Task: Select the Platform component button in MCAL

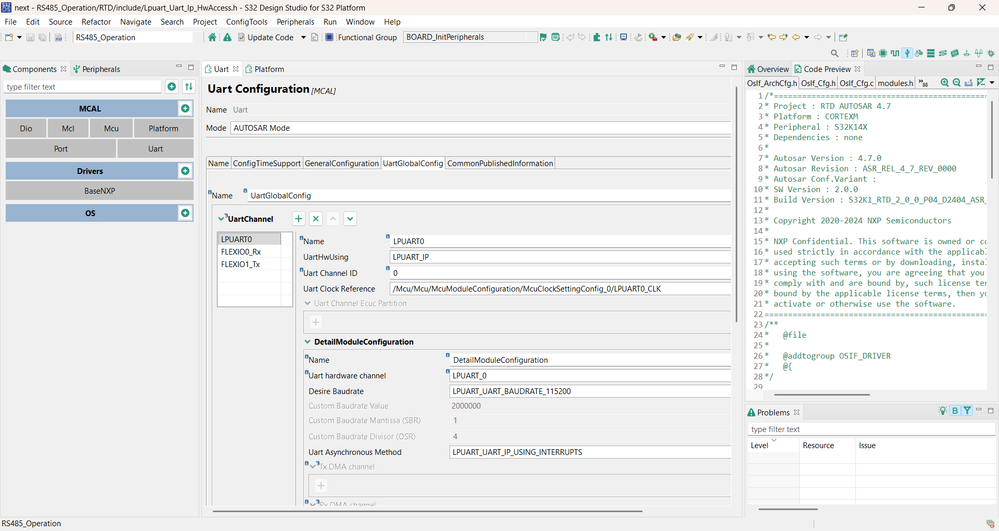Action: pyautogui.click(x=164, y=128)
